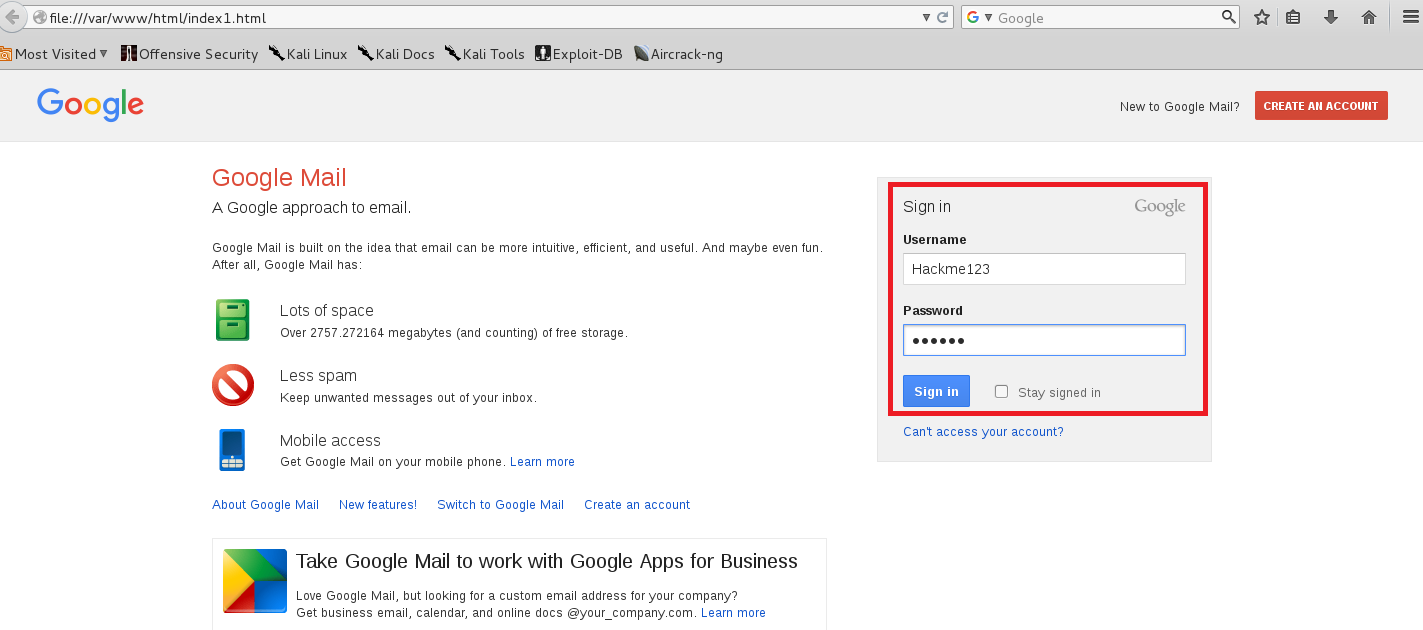Open the New features! link
Image resolution: width=1423 pixels, height=630 pixels.
(378, 505)
